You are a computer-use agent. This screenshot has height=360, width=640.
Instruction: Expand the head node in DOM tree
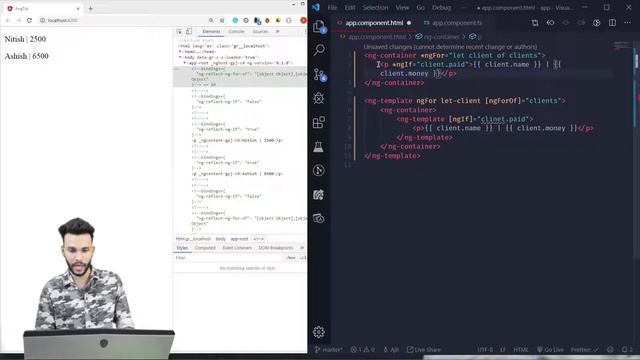point(180,52)
